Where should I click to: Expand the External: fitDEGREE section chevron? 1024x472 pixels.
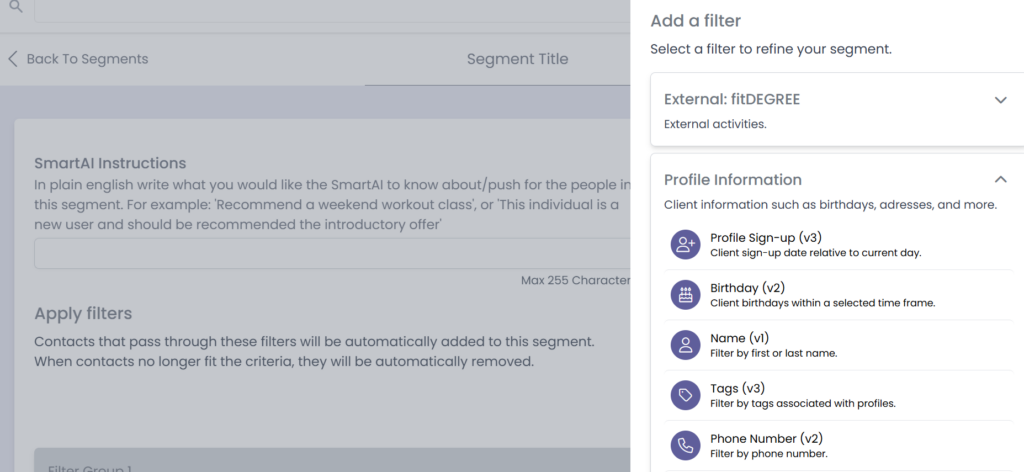coord(1000,100)
